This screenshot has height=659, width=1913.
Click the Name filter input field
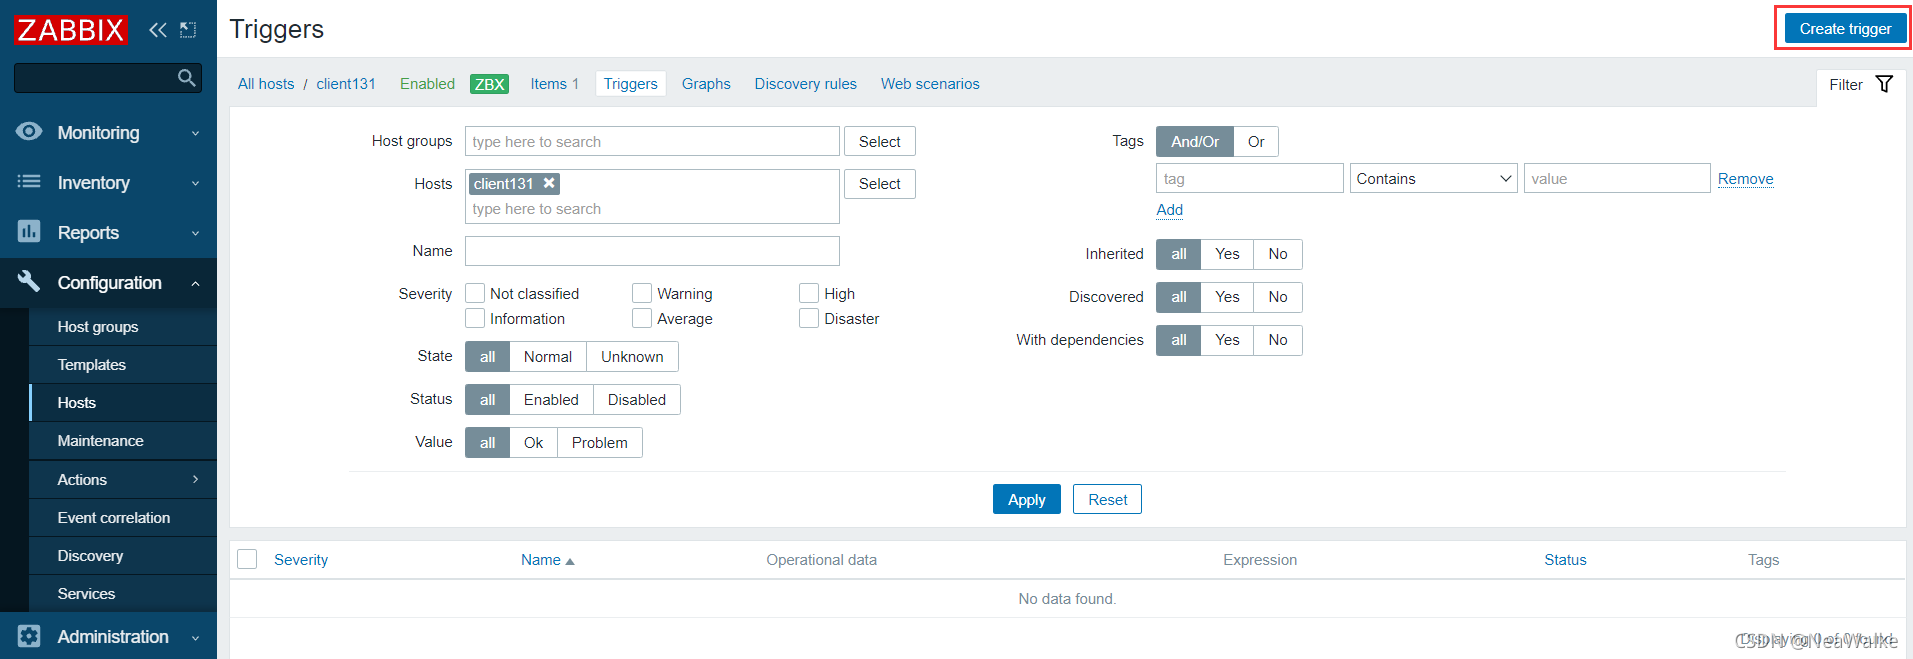652,251
